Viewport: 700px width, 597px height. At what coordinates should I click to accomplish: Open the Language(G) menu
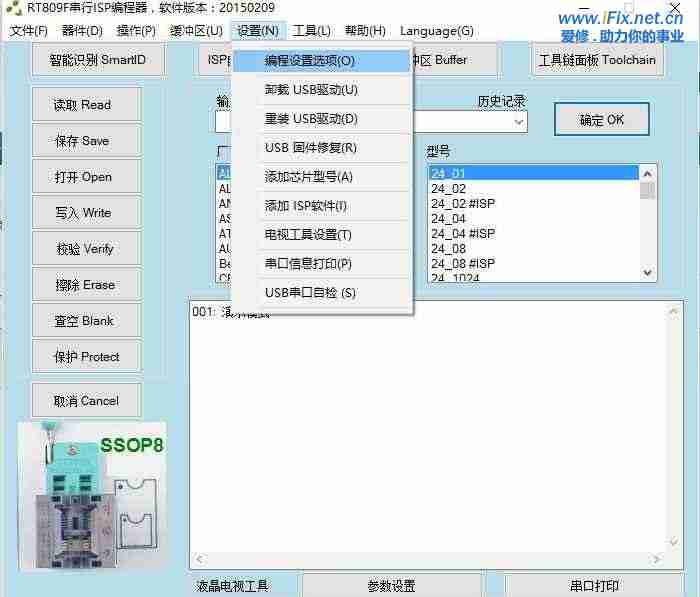(x=437, y=31)
